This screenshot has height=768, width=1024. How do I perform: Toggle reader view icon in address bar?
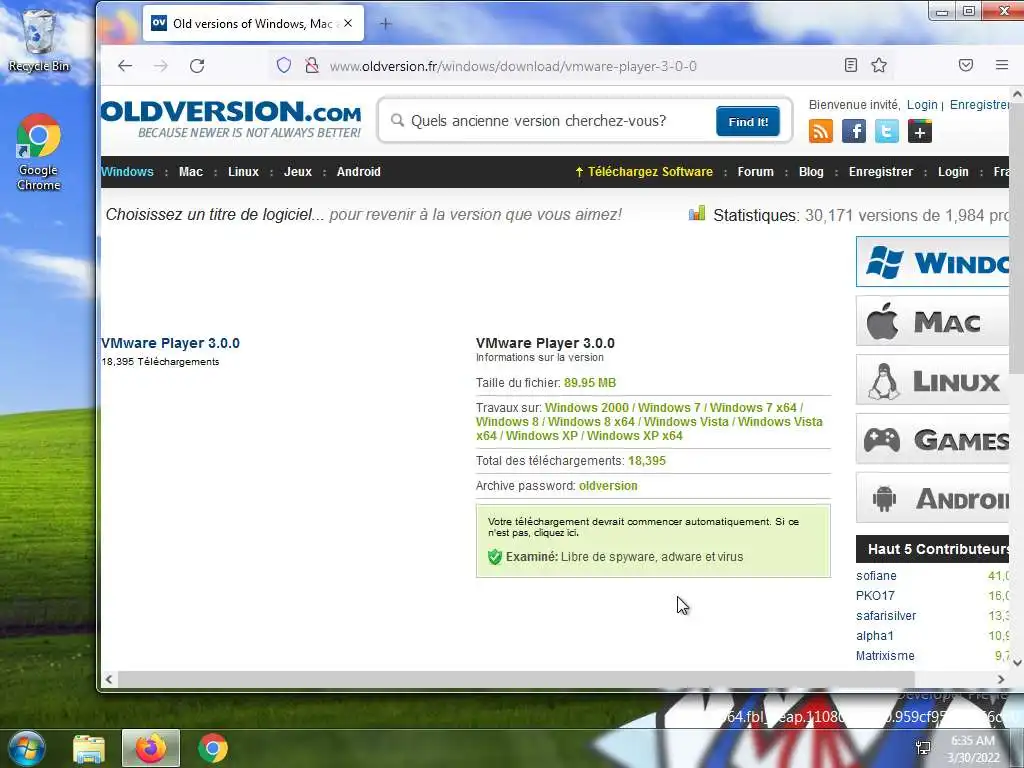(x=850, y=65)
